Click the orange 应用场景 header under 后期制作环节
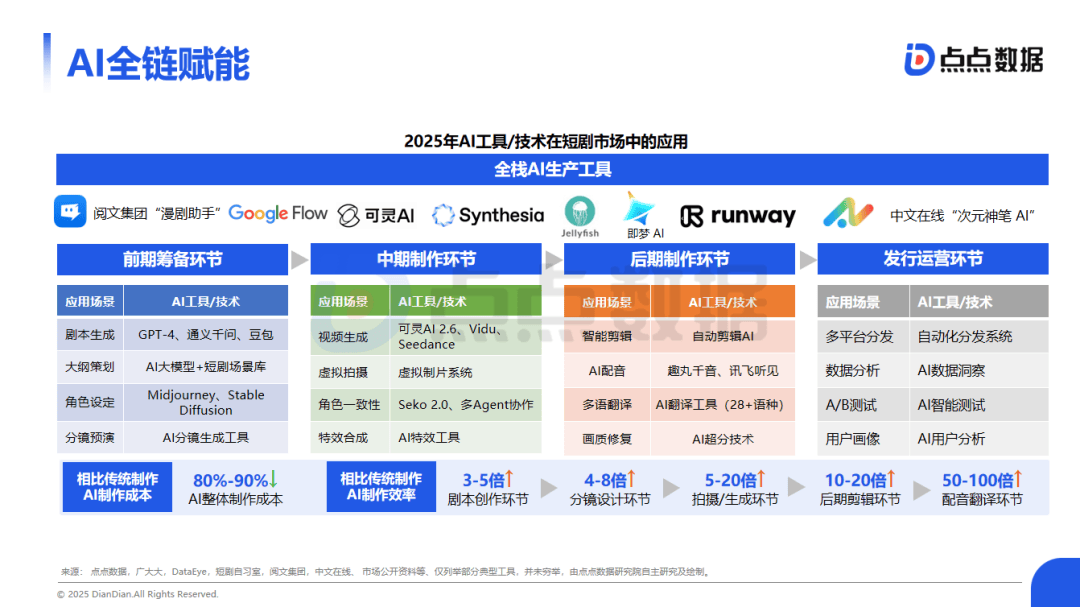The image size is (1080, 607). pyautogui.click(x=606, y=302)
